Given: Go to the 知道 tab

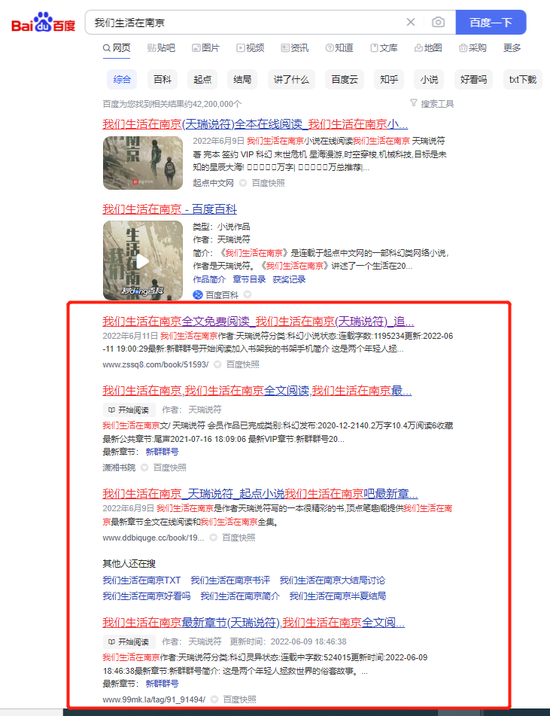Looking at the screenshot, I should tap(339, 48).
